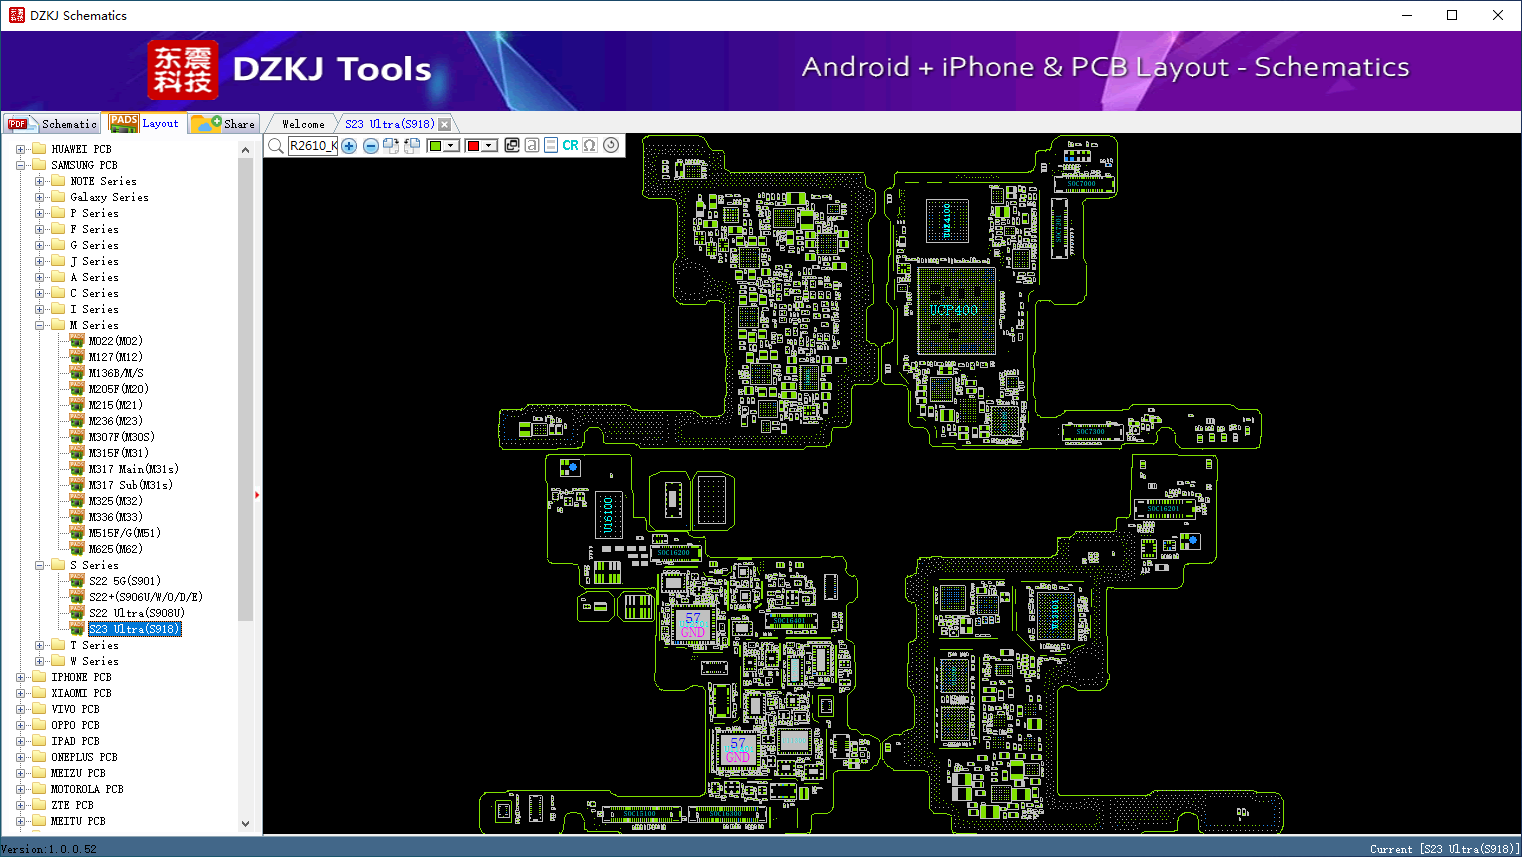Select the S23 Ultra(S918) tree item
The image size is (1522, 857).
click(x=134, y=629)
